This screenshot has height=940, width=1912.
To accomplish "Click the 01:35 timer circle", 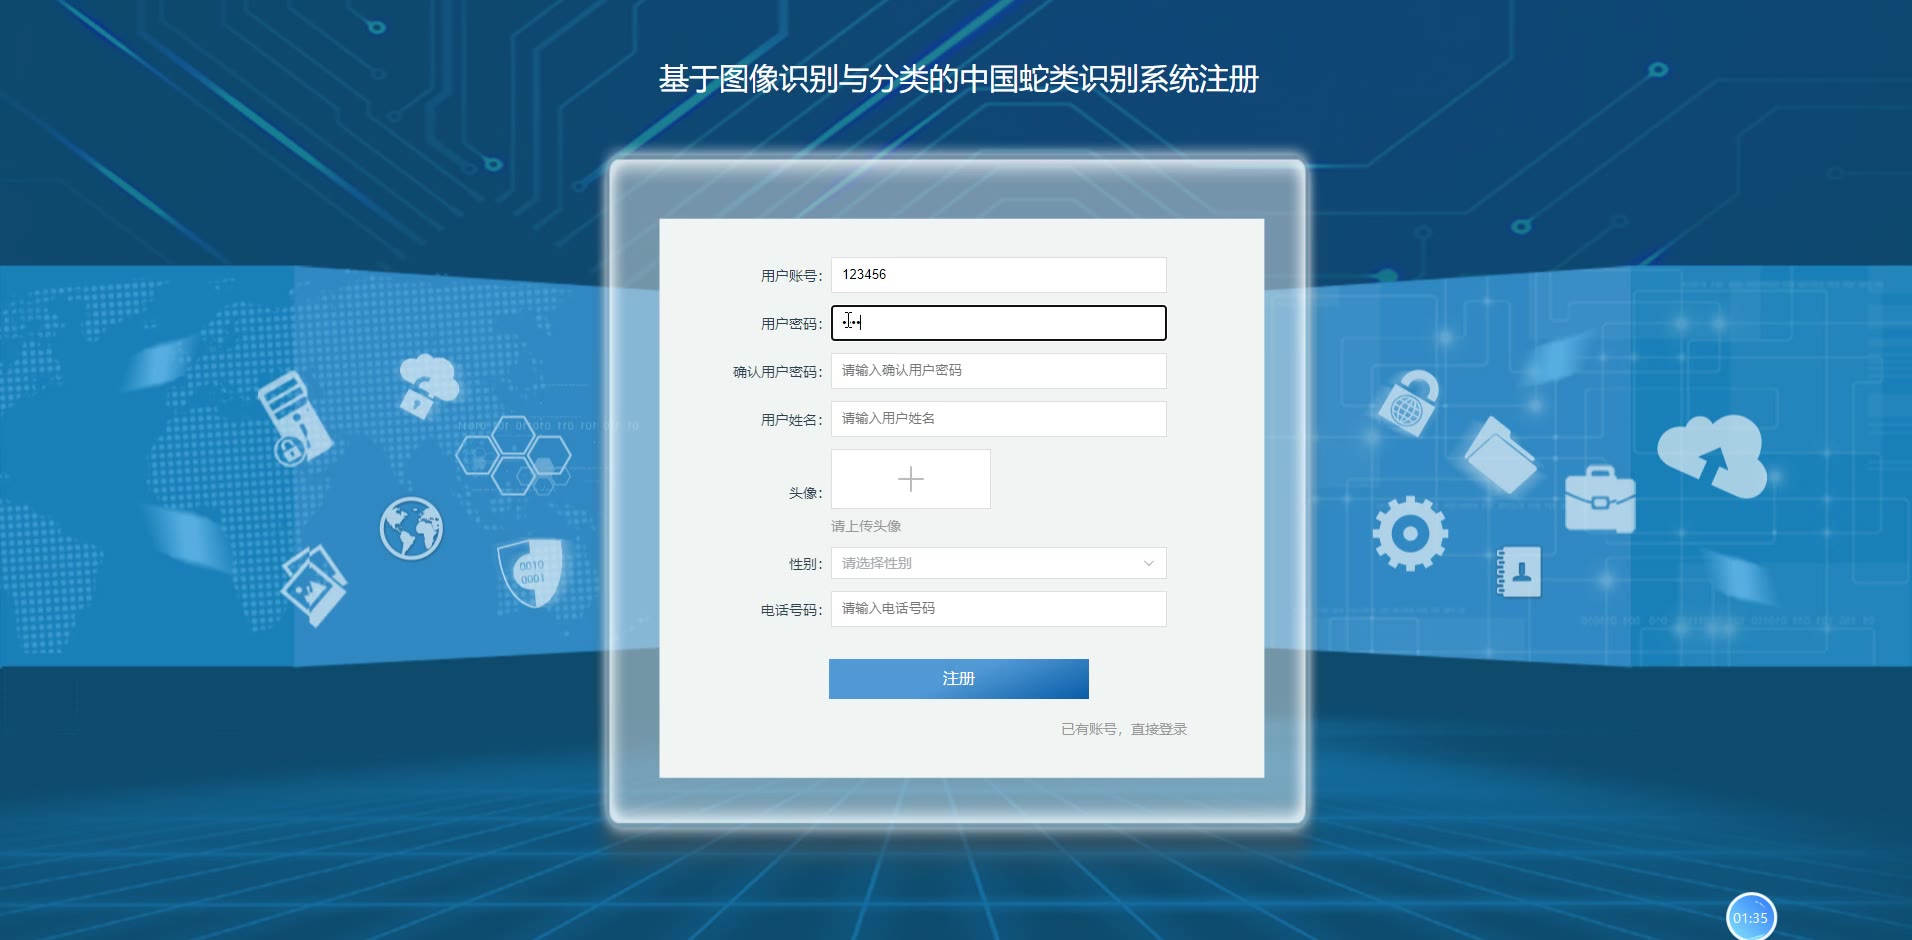I will 1751,917.
